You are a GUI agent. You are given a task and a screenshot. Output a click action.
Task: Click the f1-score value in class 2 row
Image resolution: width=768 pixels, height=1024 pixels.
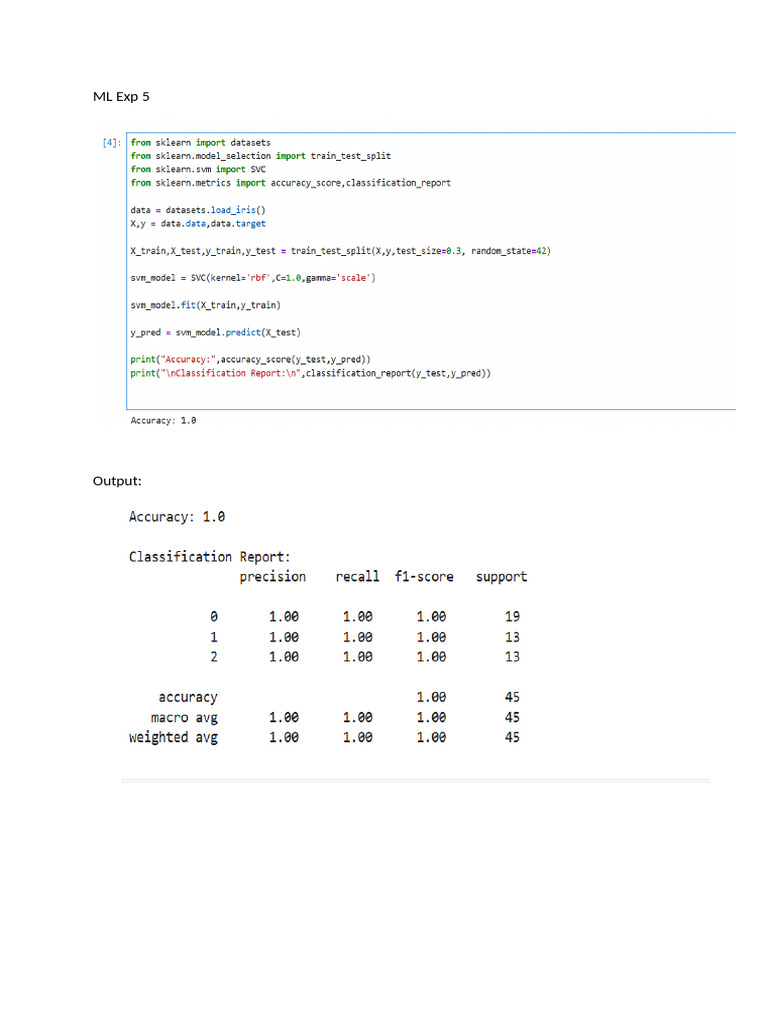[432, 657]
